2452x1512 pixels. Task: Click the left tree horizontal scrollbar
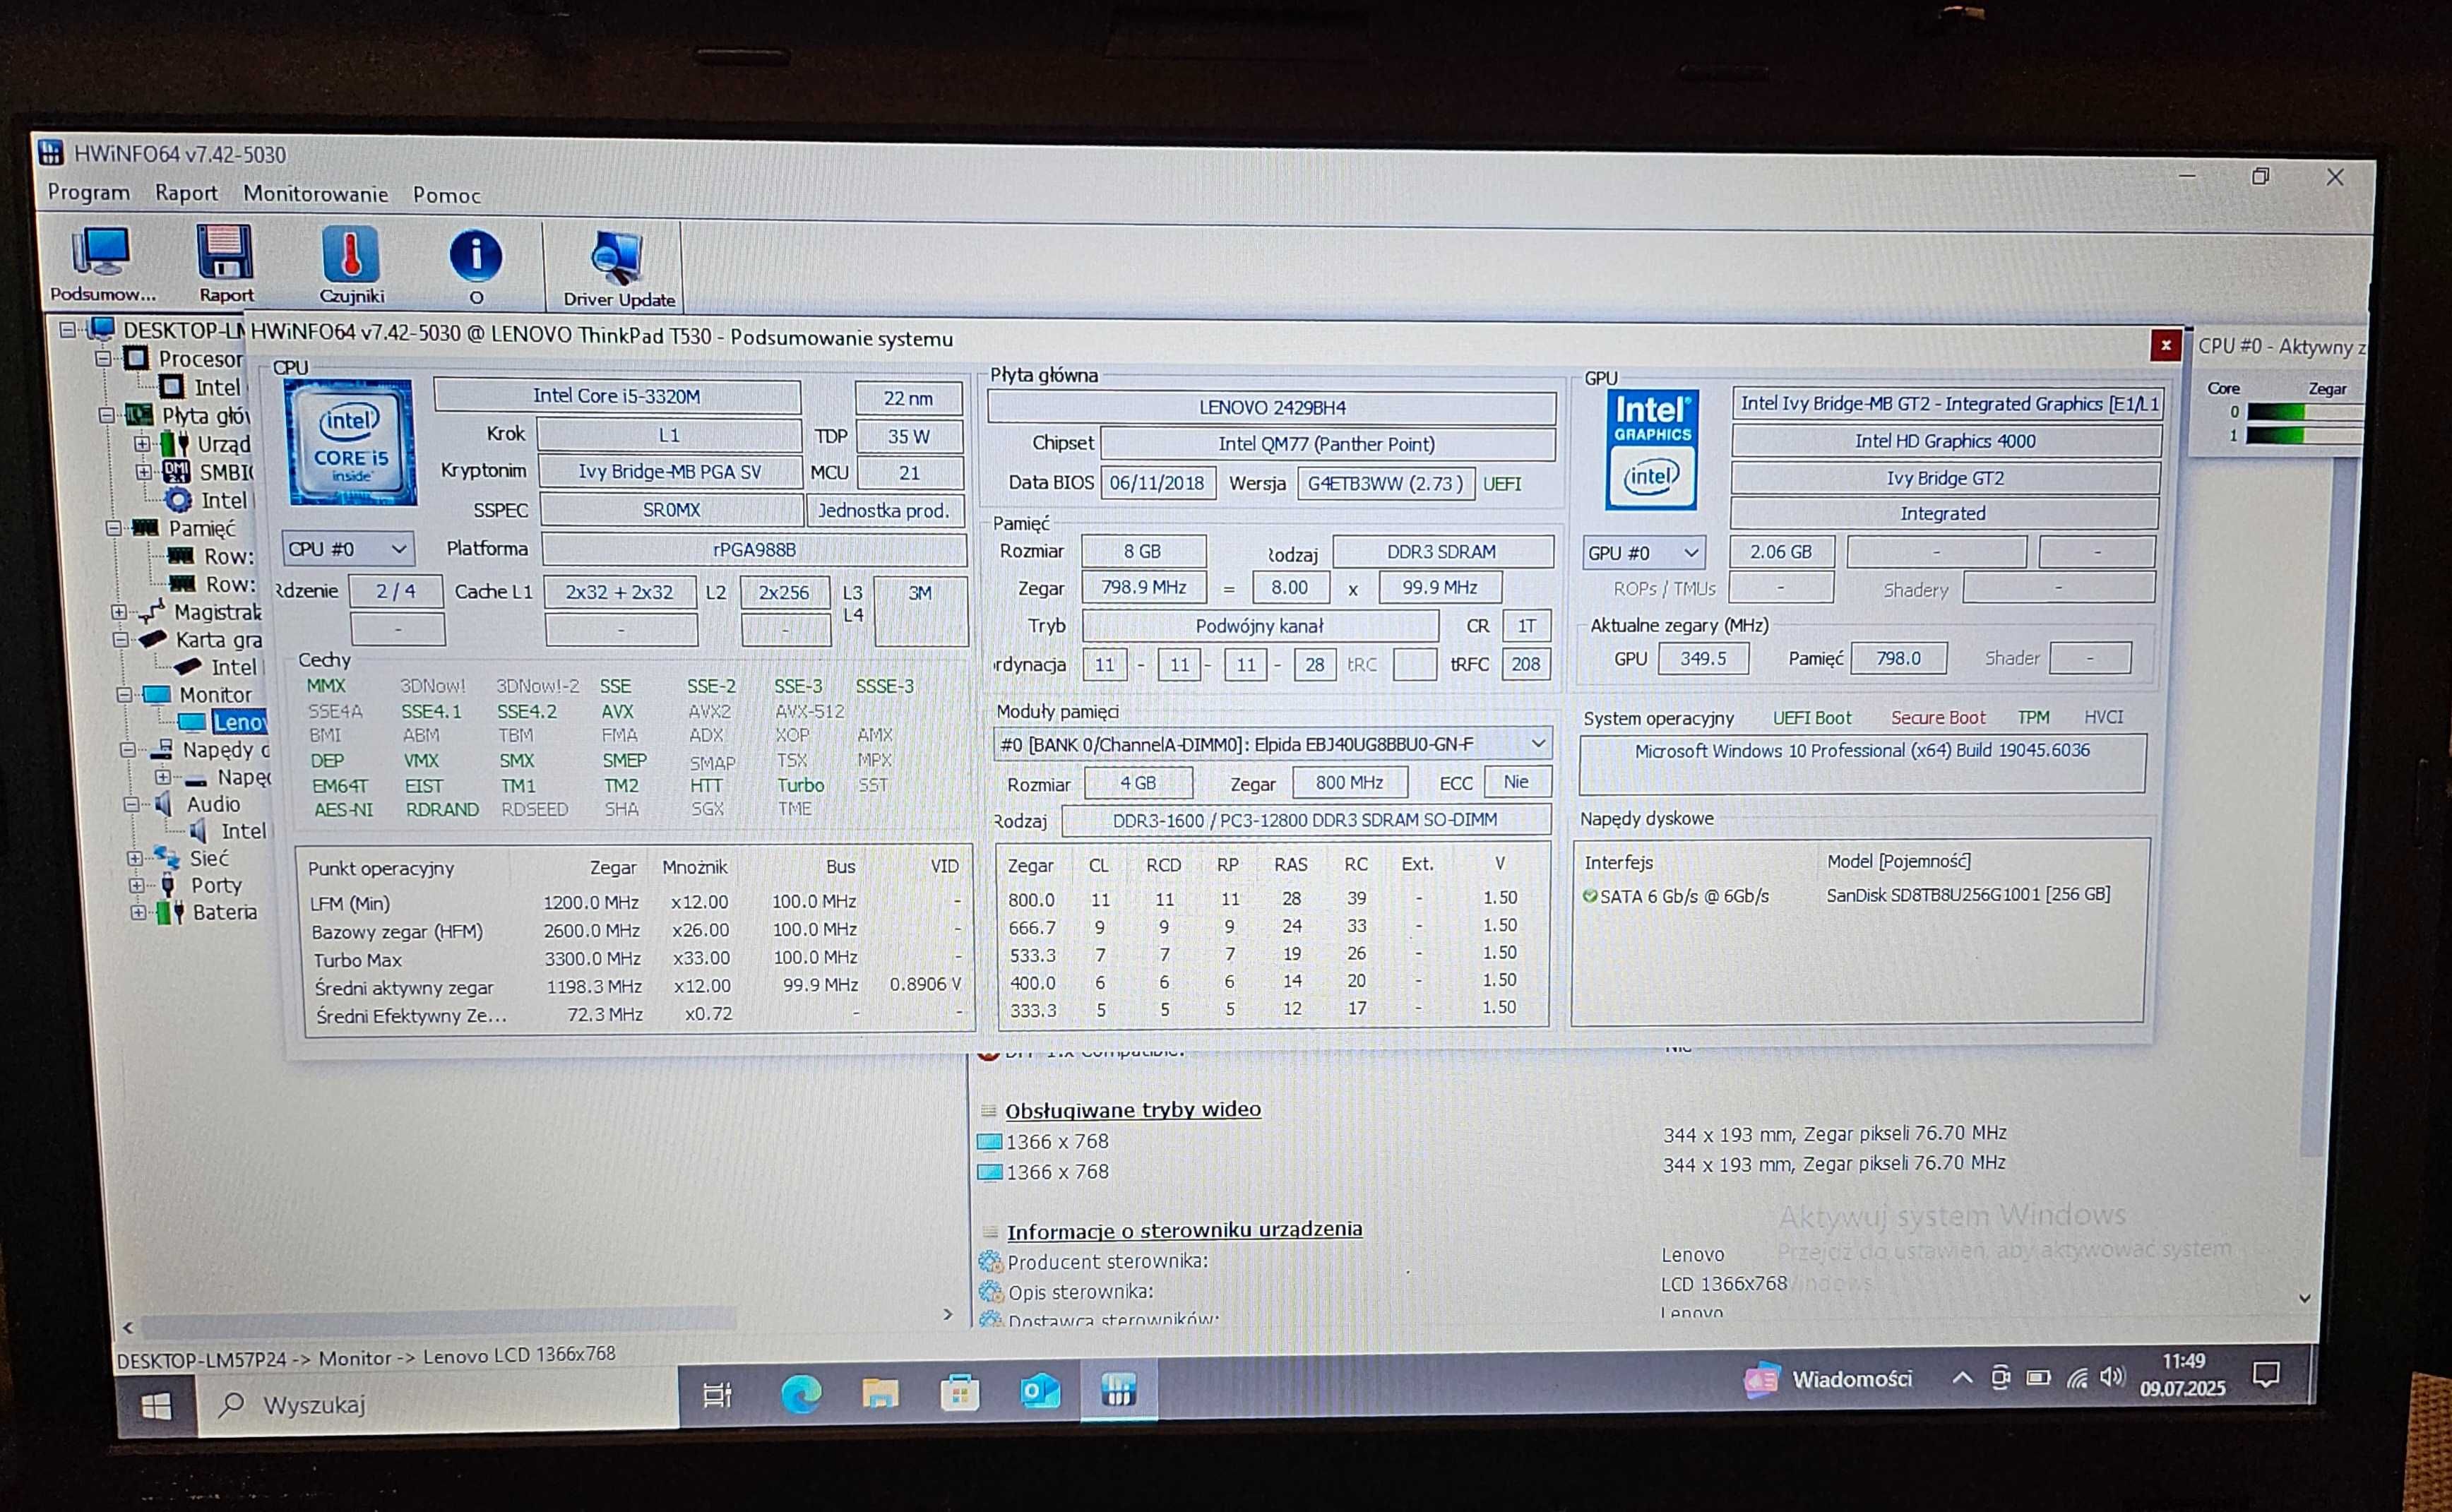(438, 1323)
